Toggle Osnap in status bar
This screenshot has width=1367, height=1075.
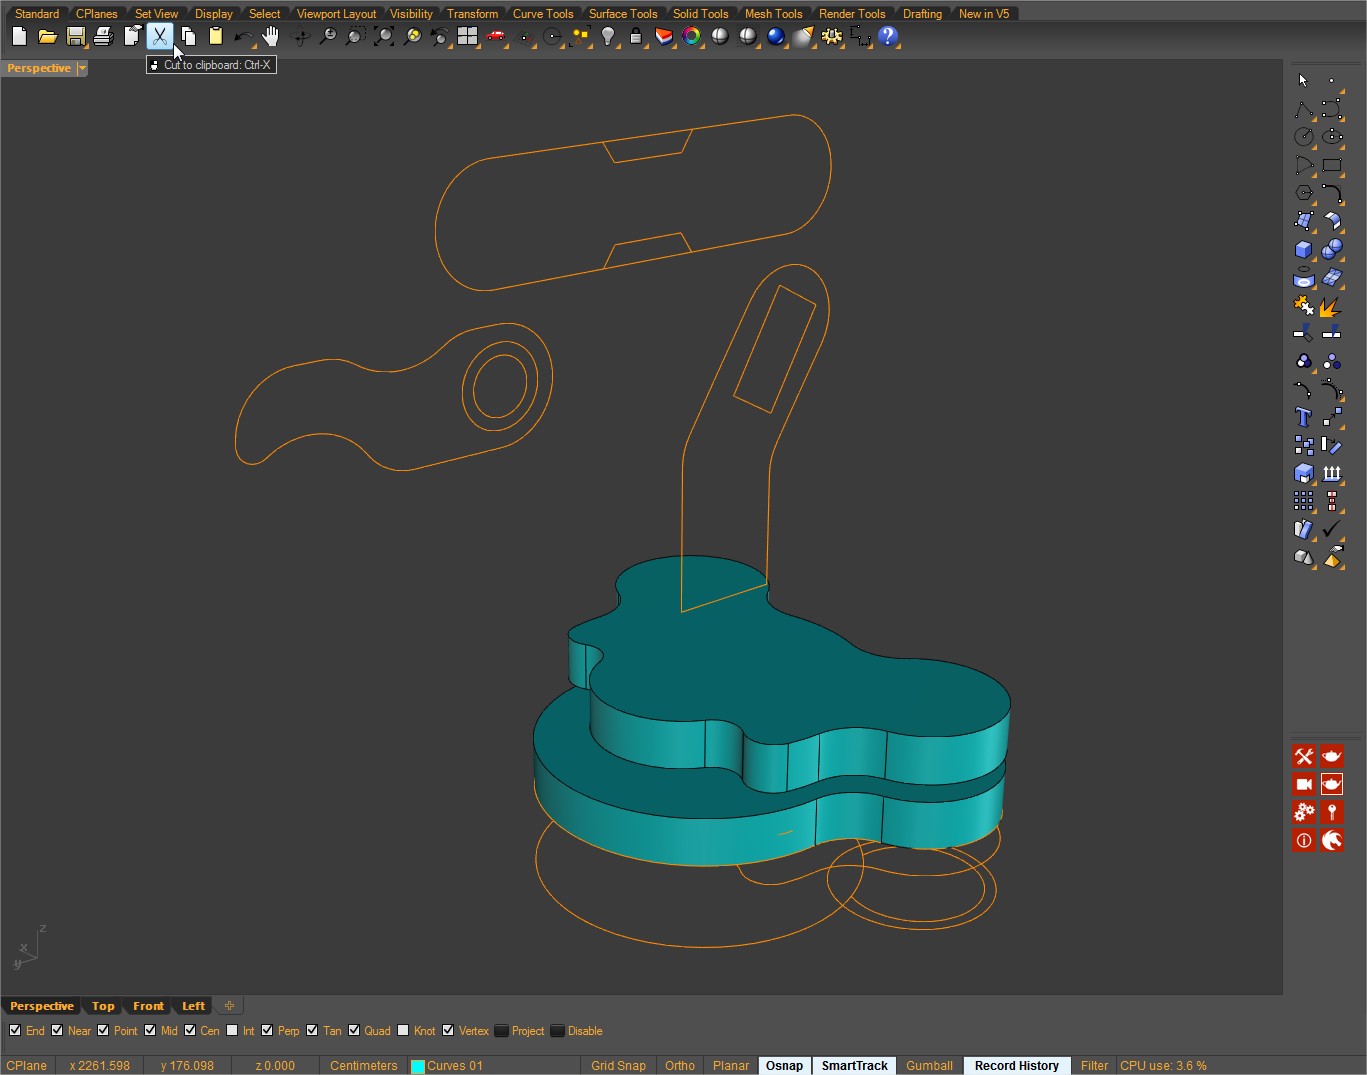(x=785, y=1065)
